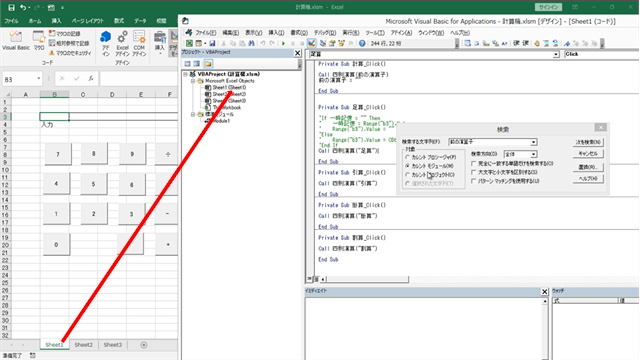Viewport: 640px width, 360px height.
Task: Select Module1 in the project tree
Action: pos(222,121)
